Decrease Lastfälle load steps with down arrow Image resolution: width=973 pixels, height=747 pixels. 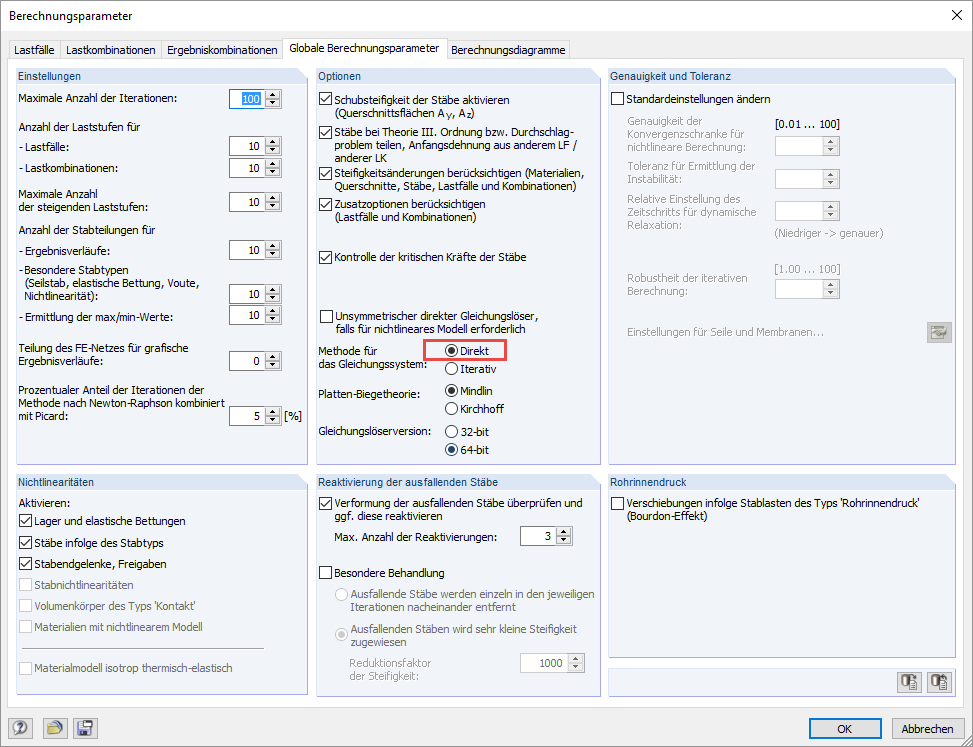click(x=273, y=151)
